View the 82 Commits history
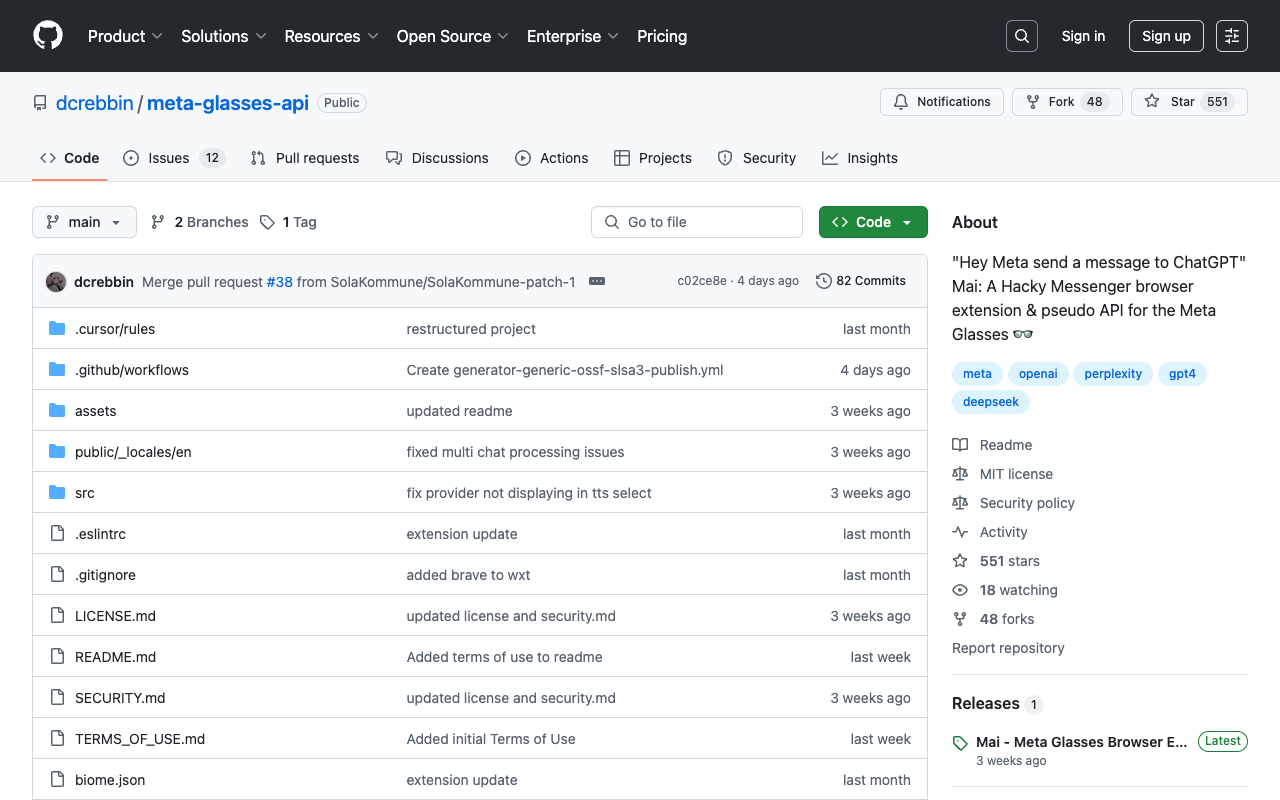The width and height of the screenshot is (1280, 800). point(861,281)
